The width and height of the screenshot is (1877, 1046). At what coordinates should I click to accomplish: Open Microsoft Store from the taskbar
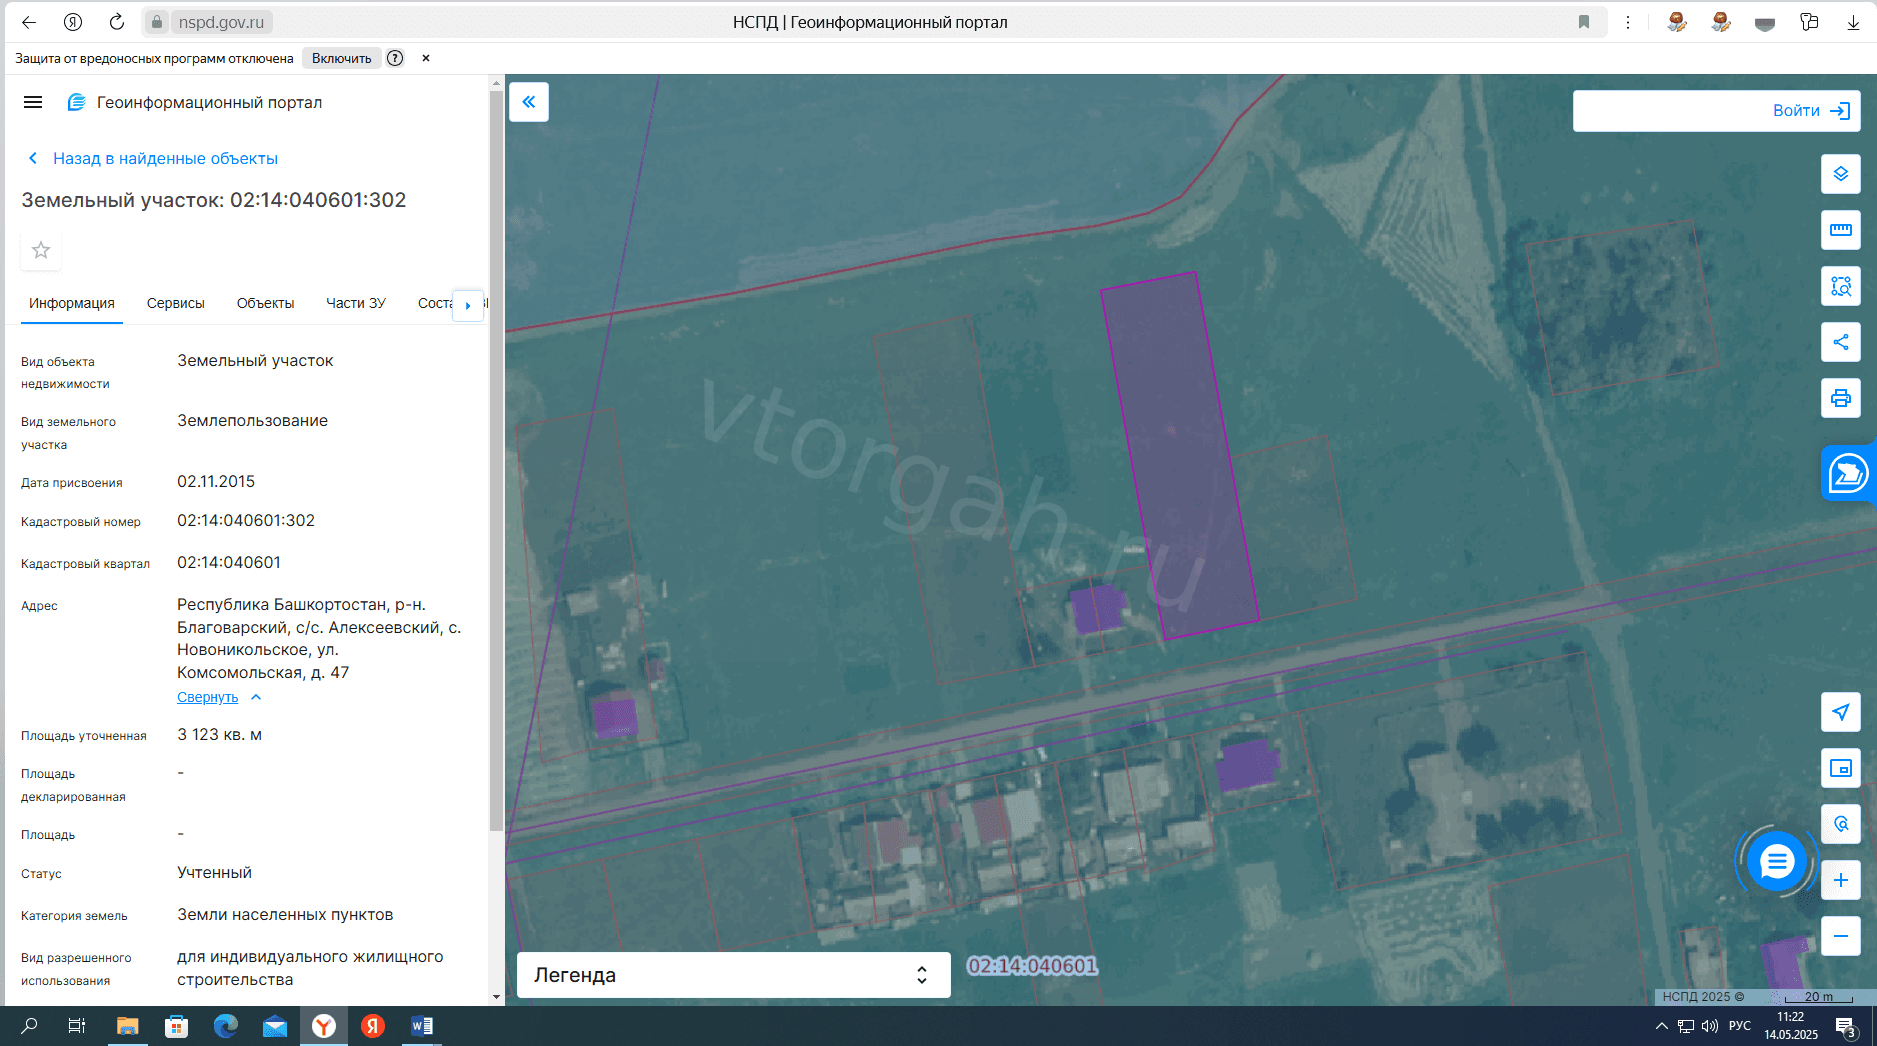coord(177,1026)
